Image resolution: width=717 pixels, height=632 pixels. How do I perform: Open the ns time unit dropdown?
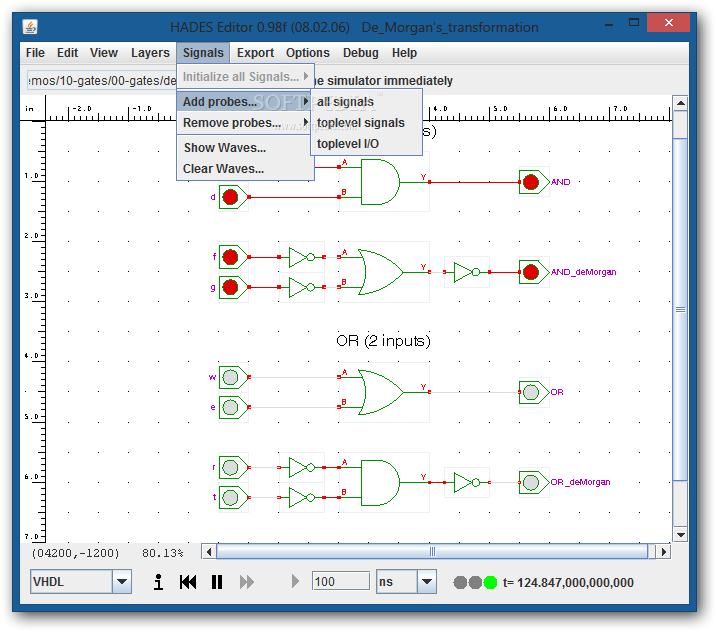coord(427,582)
